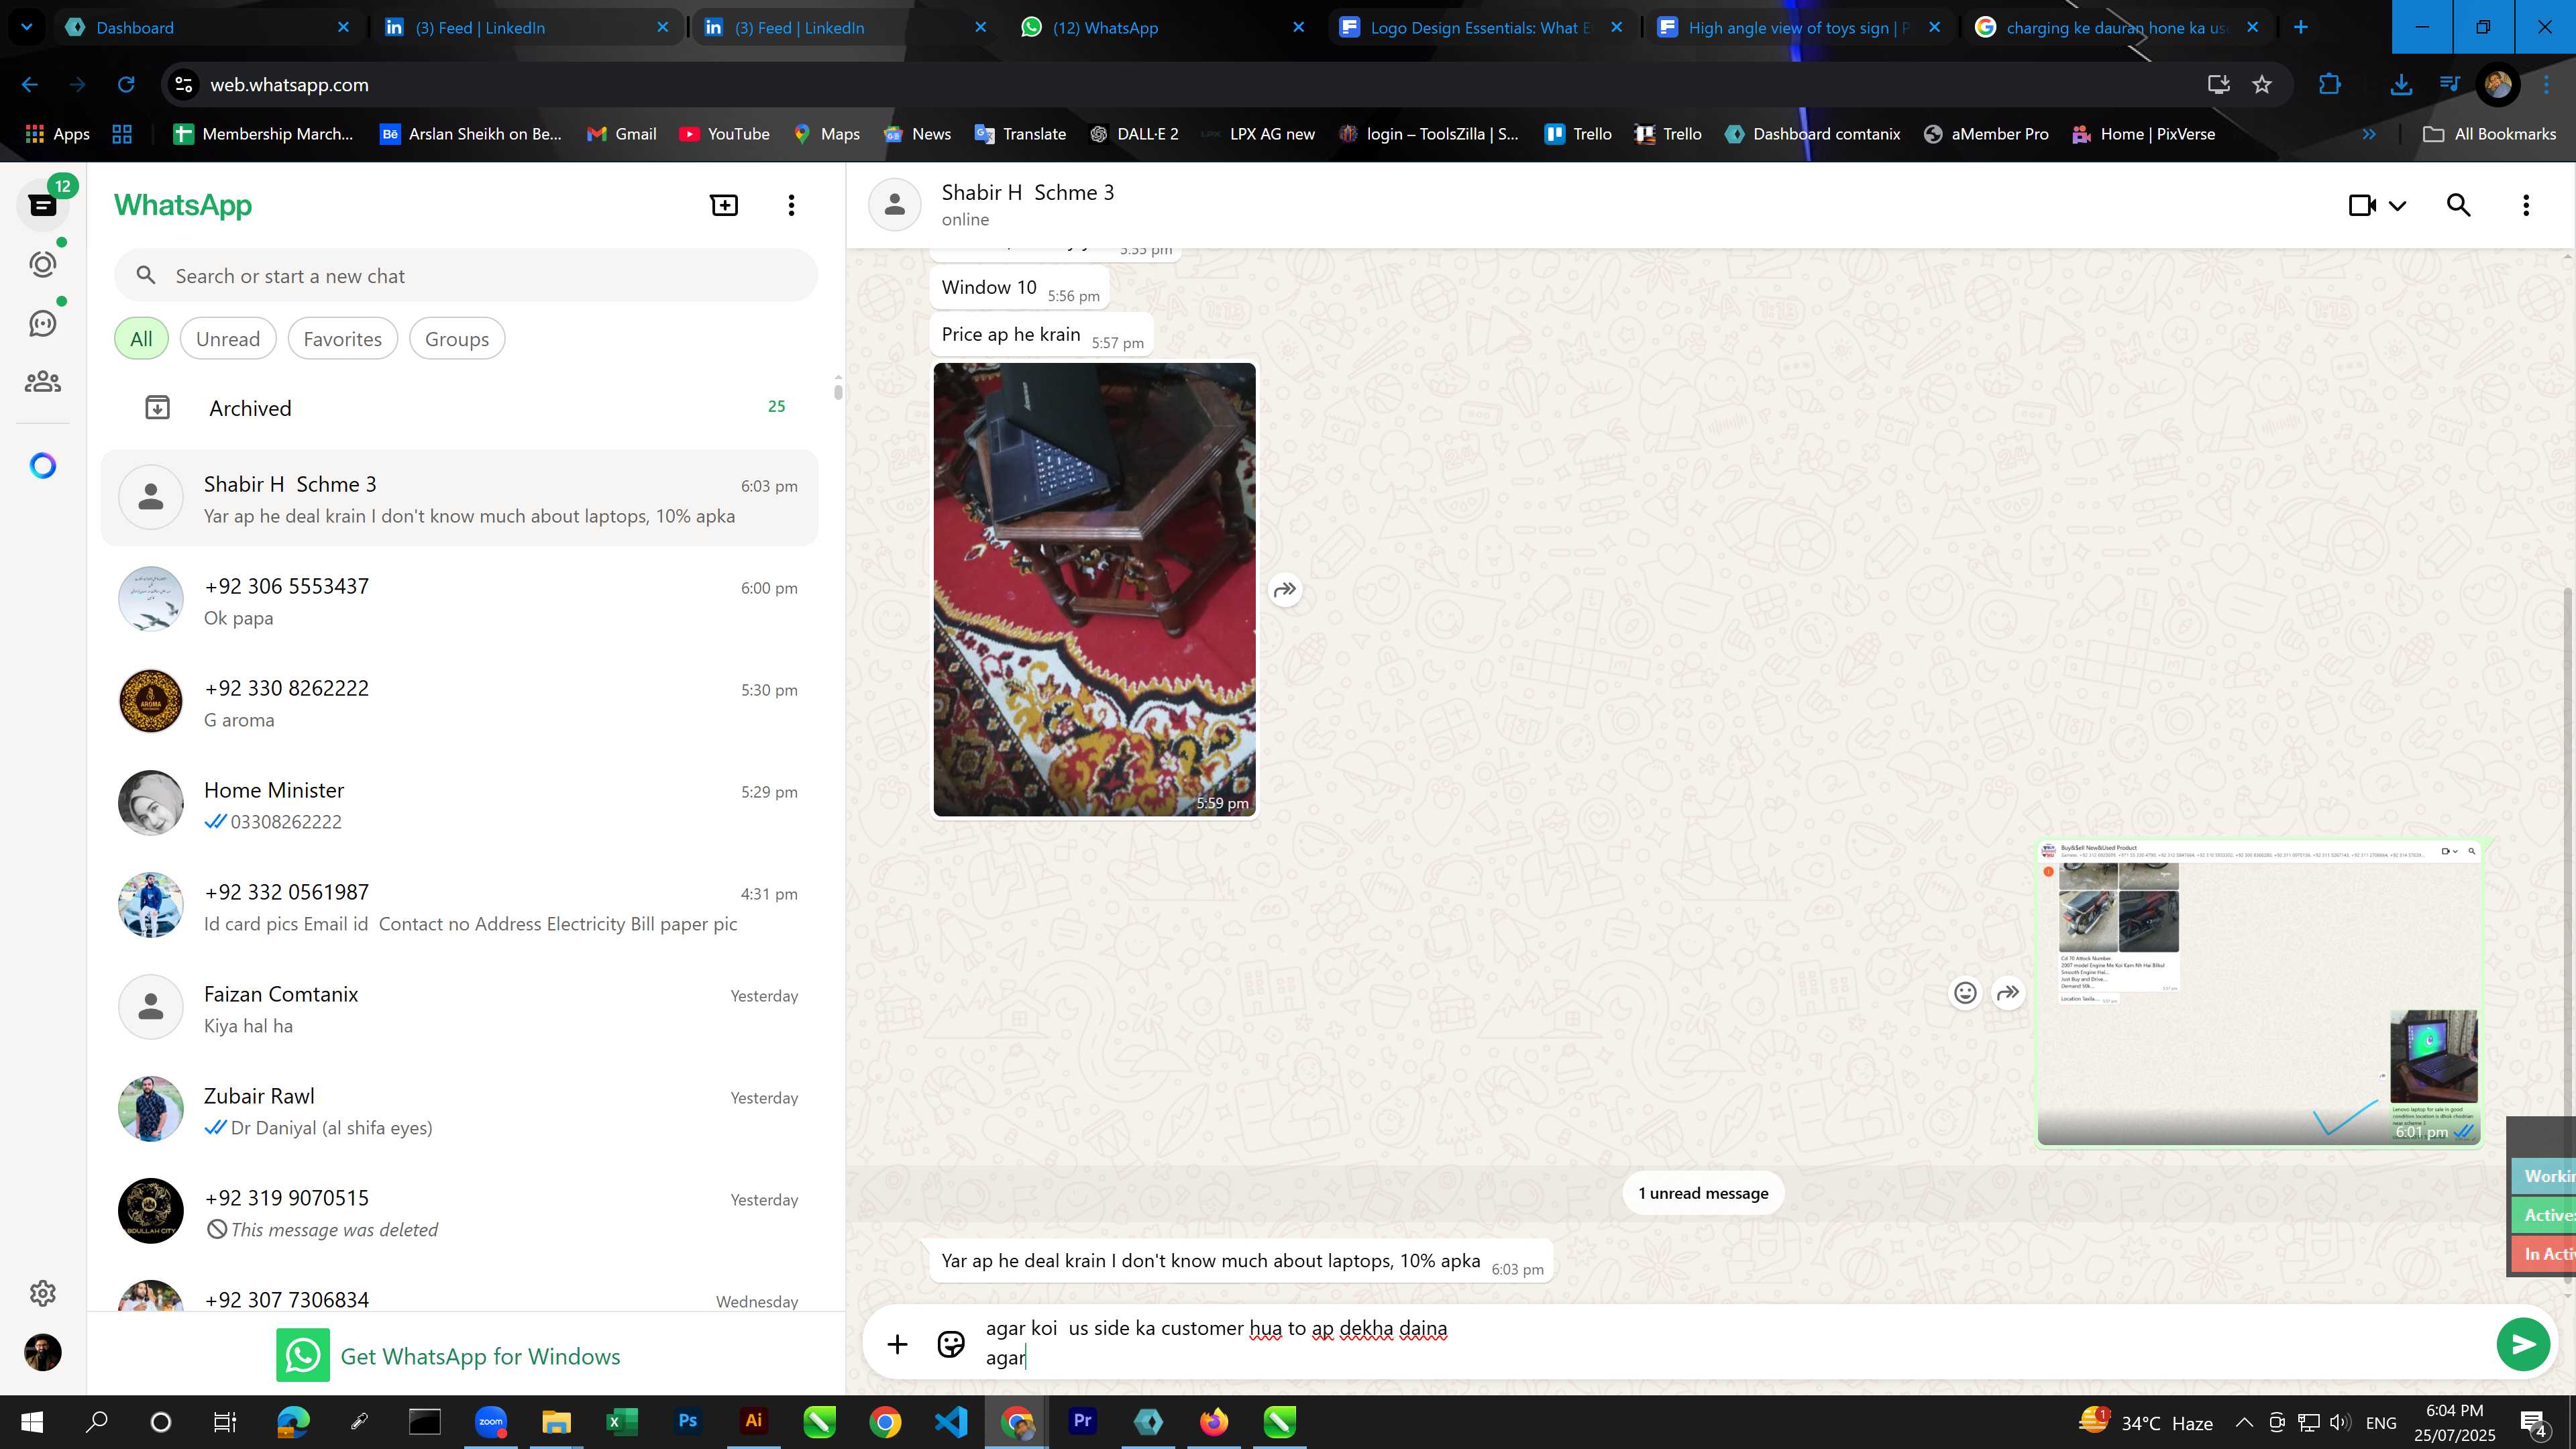Forward the laptop photo message
The width and height of the screenshot is (2576, 1449).
pos(1285,589)
